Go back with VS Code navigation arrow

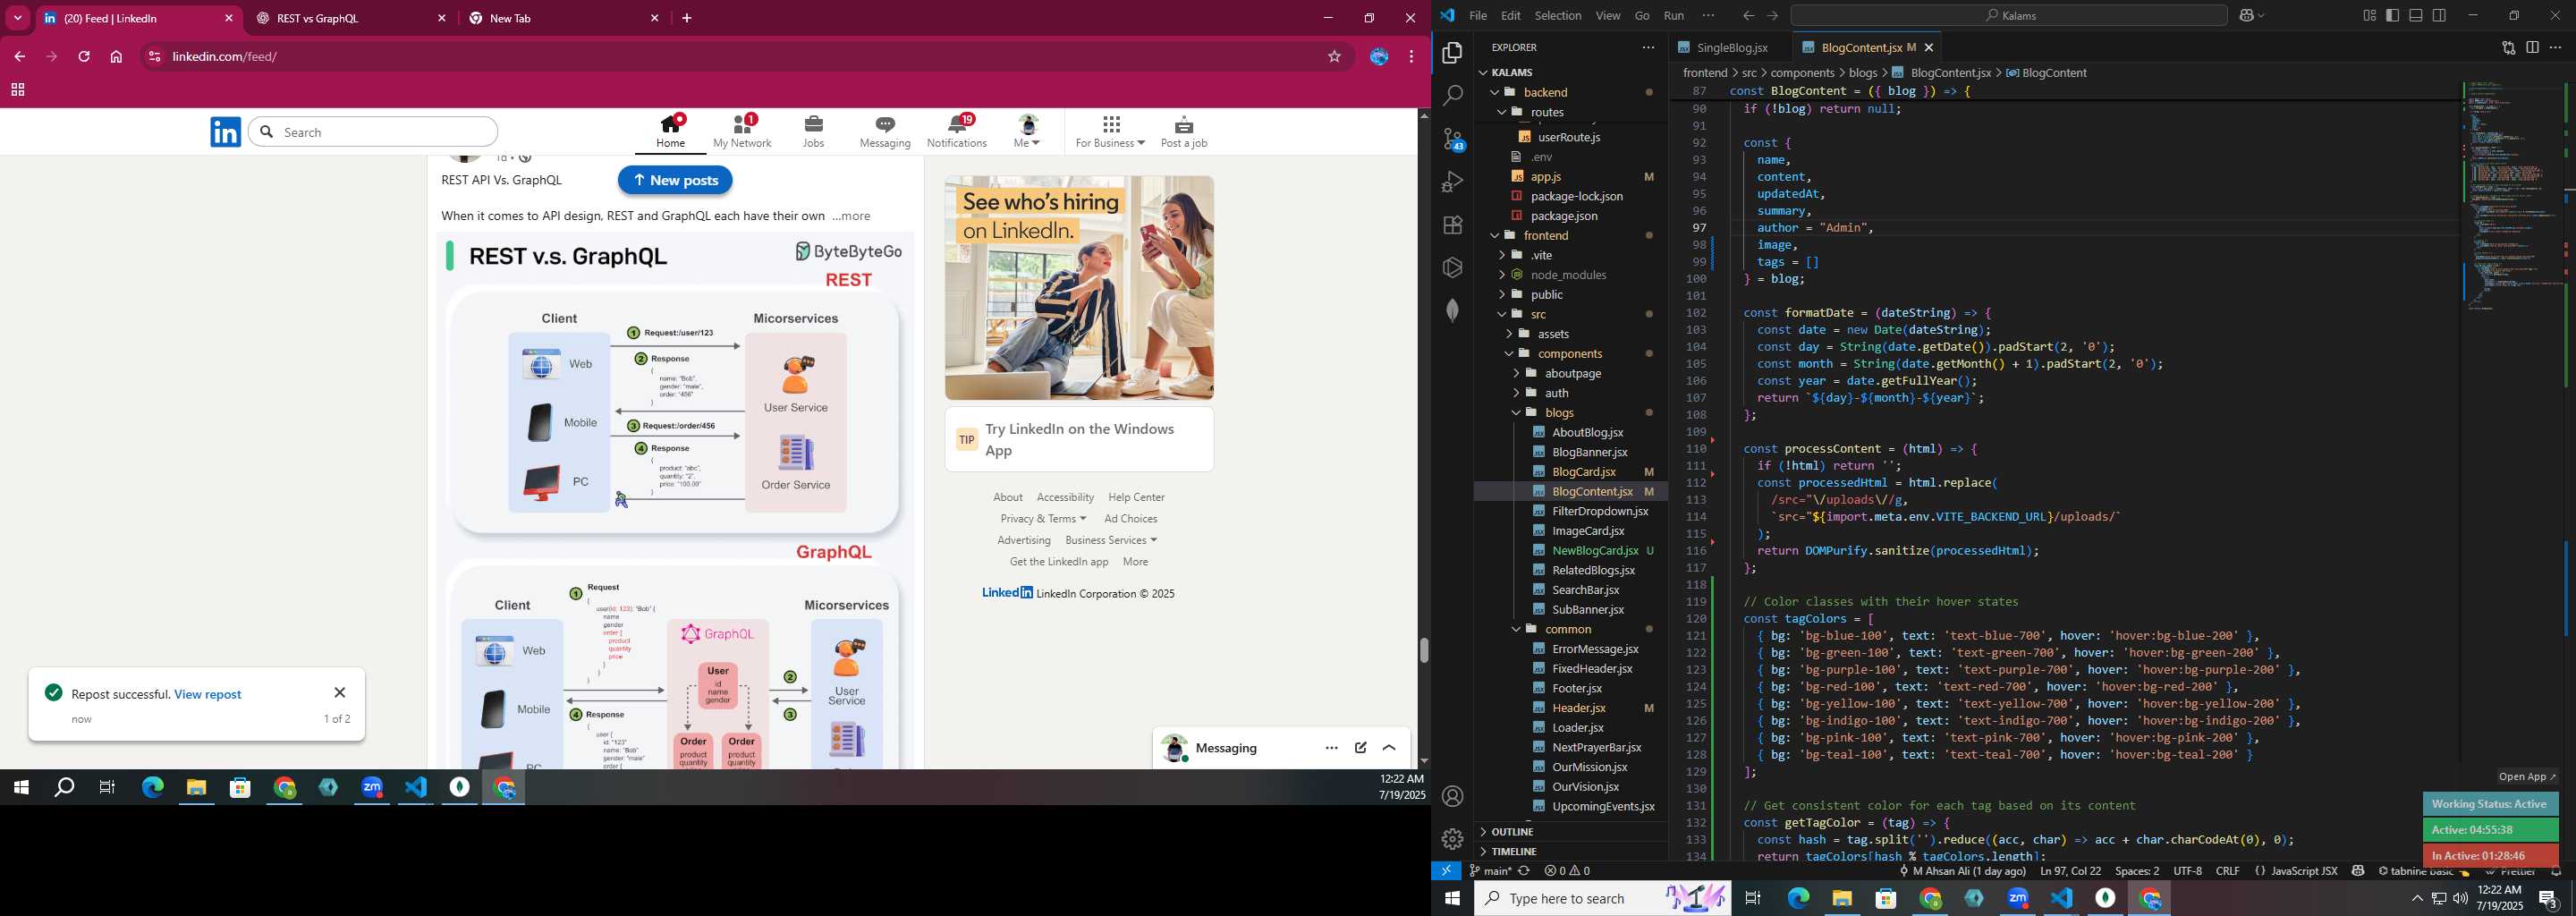click(x=1748, y=16)
